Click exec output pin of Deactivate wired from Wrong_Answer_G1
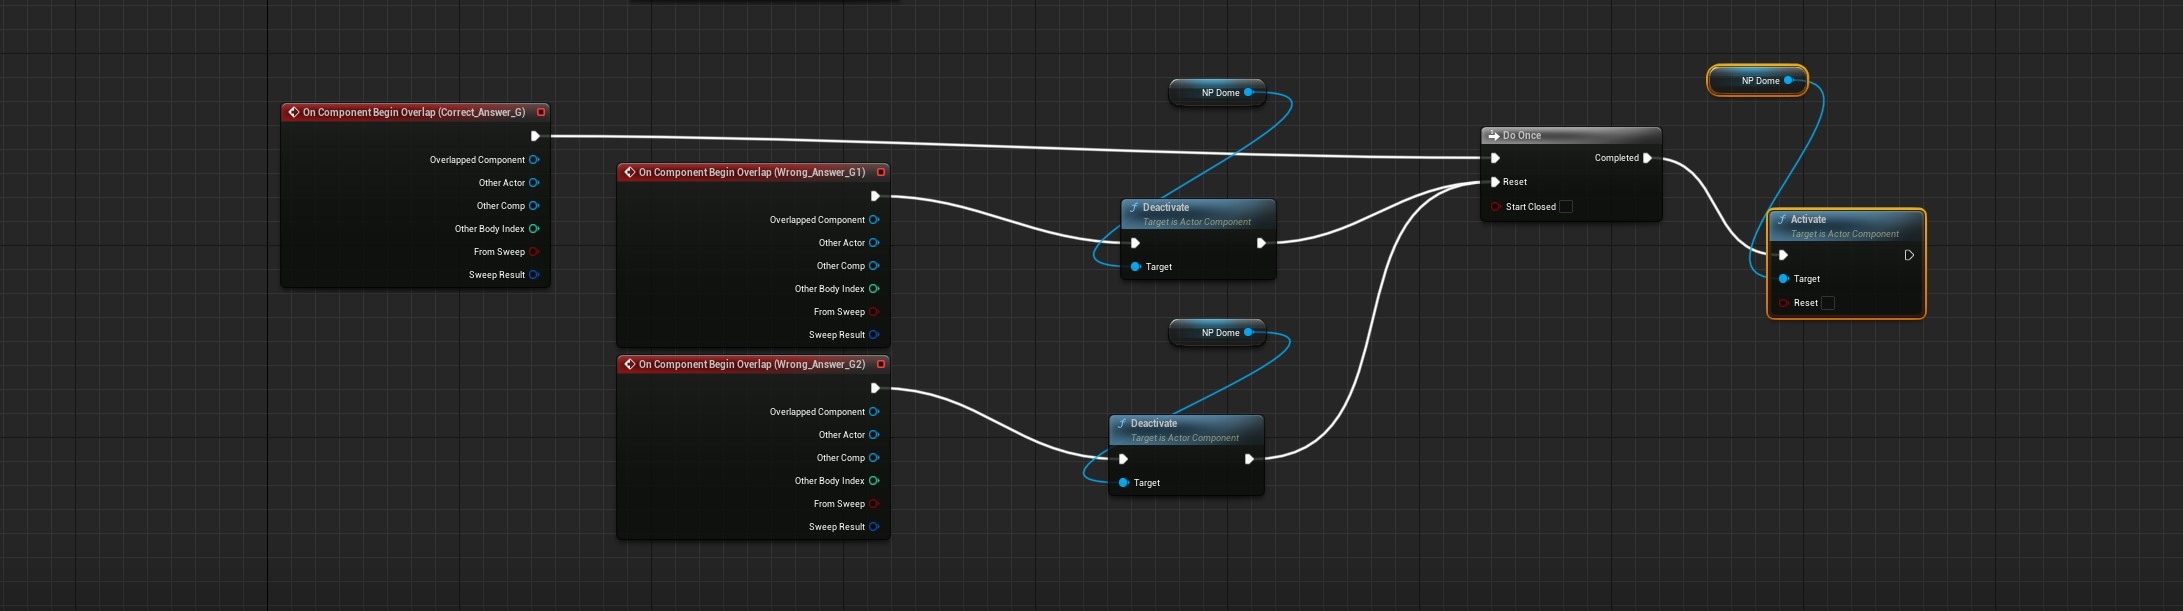The image size is (2183, 611). click(x=1261, y=243)
